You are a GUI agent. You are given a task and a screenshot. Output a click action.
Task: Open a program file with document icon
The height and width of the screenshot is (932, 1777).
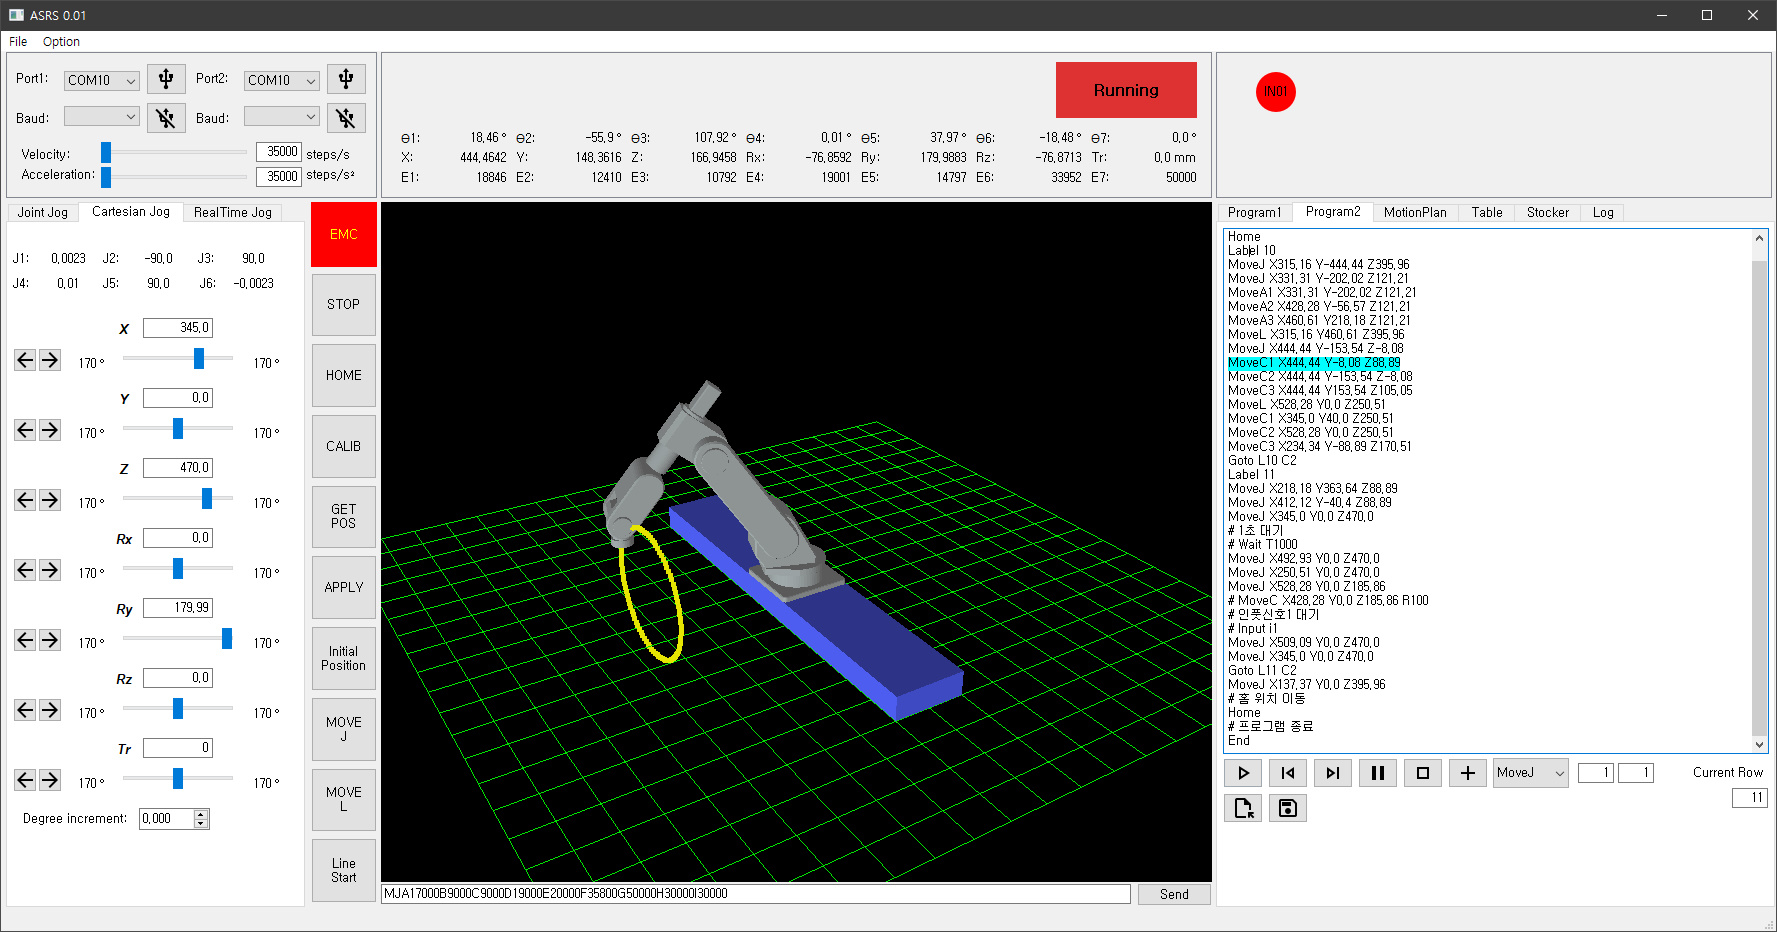tap(1243, 808)
